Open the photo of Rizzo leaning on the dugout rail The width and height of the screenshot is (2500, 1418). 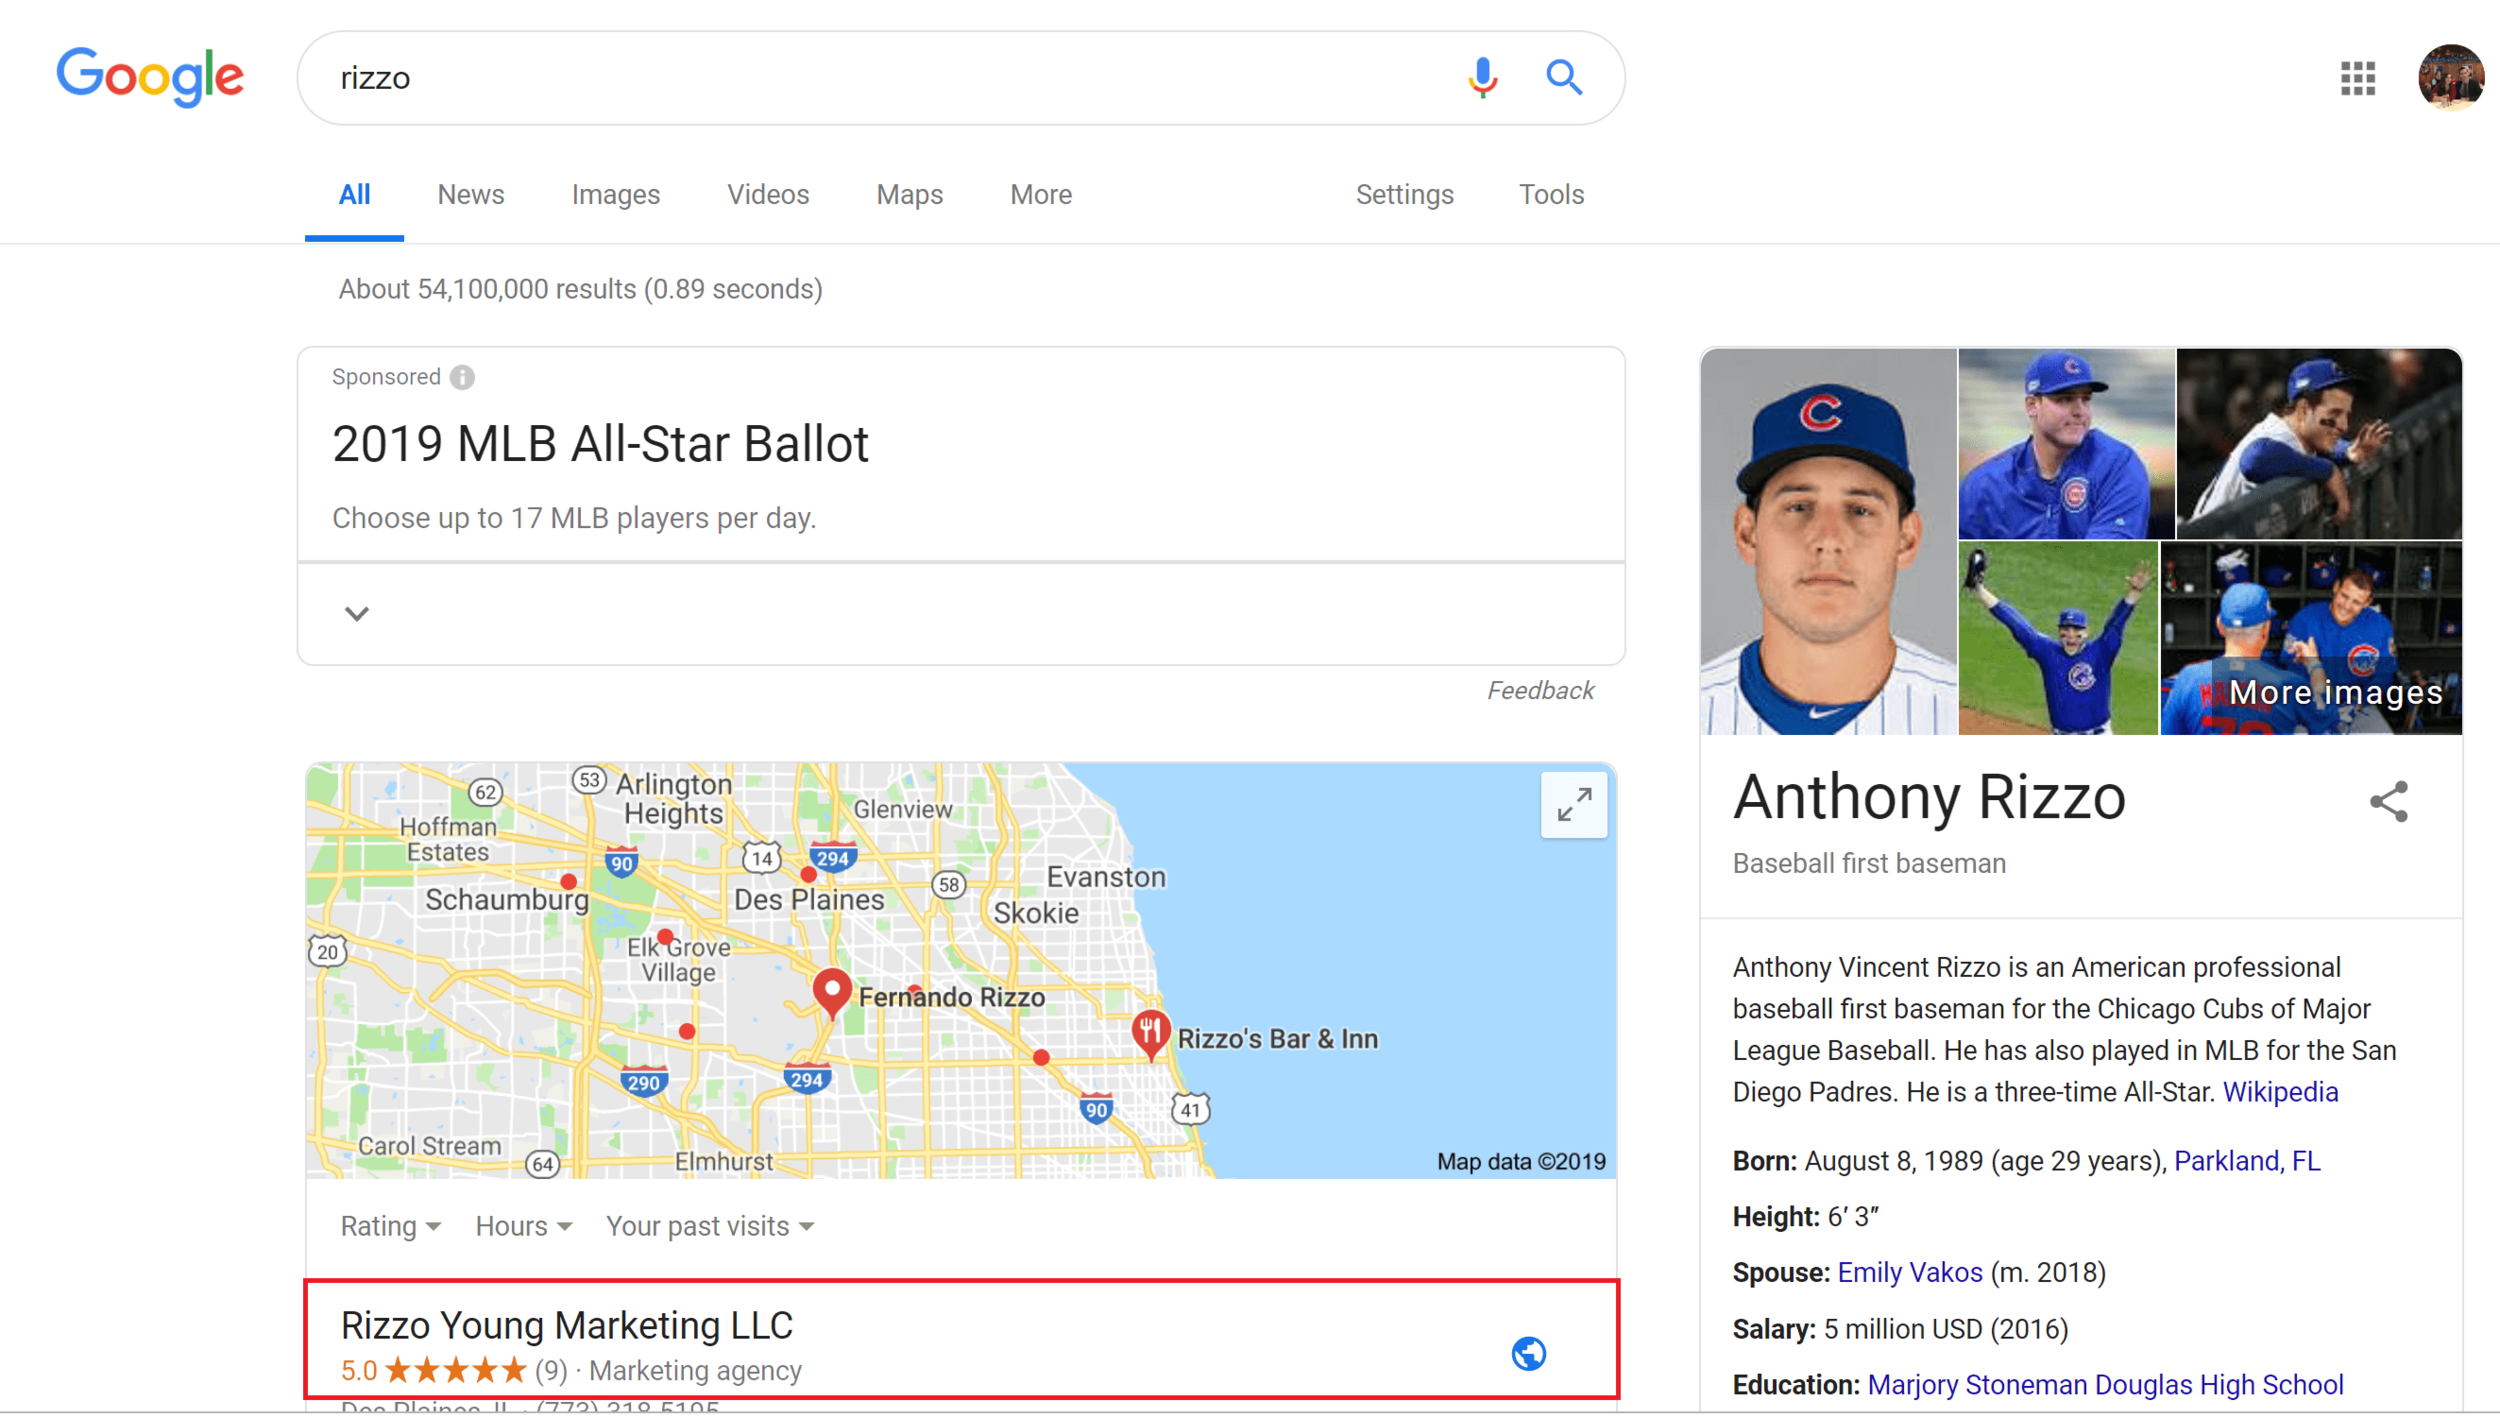click(x=2318, y=443)
